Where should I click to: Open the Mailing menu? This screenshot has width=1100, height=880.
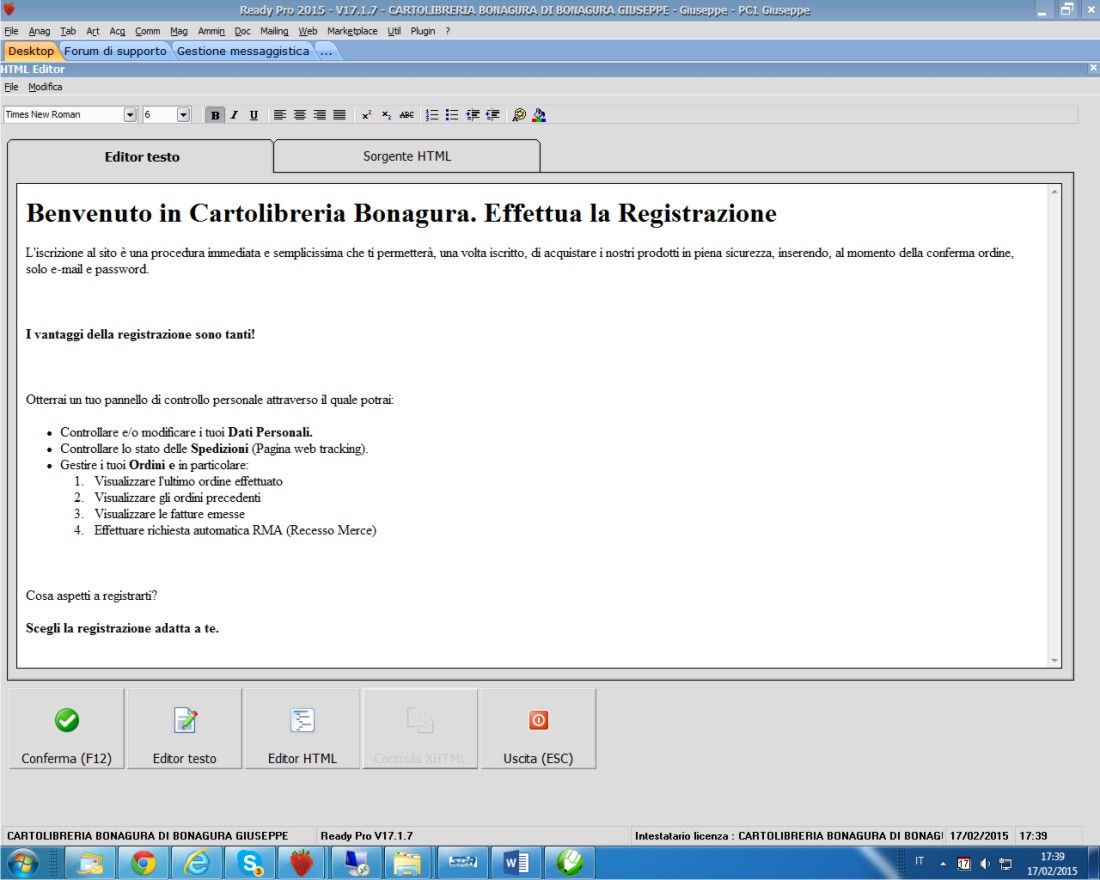[x=274, y=31]
